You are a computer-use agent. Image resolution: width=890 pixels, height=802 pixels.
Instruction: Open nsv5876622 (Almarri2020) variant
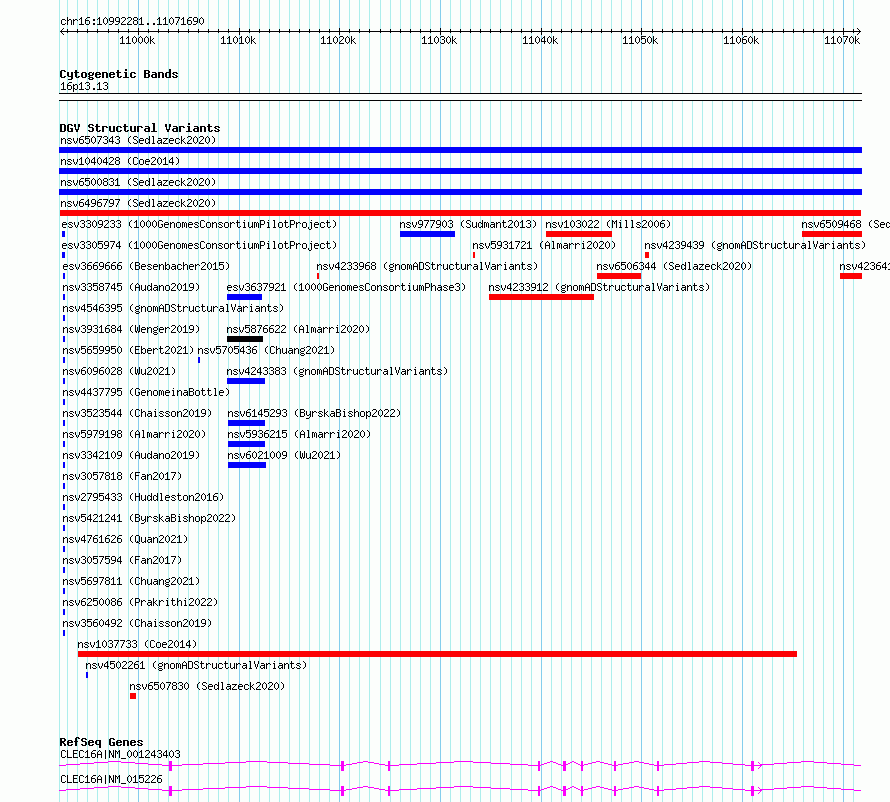point(298,329)
